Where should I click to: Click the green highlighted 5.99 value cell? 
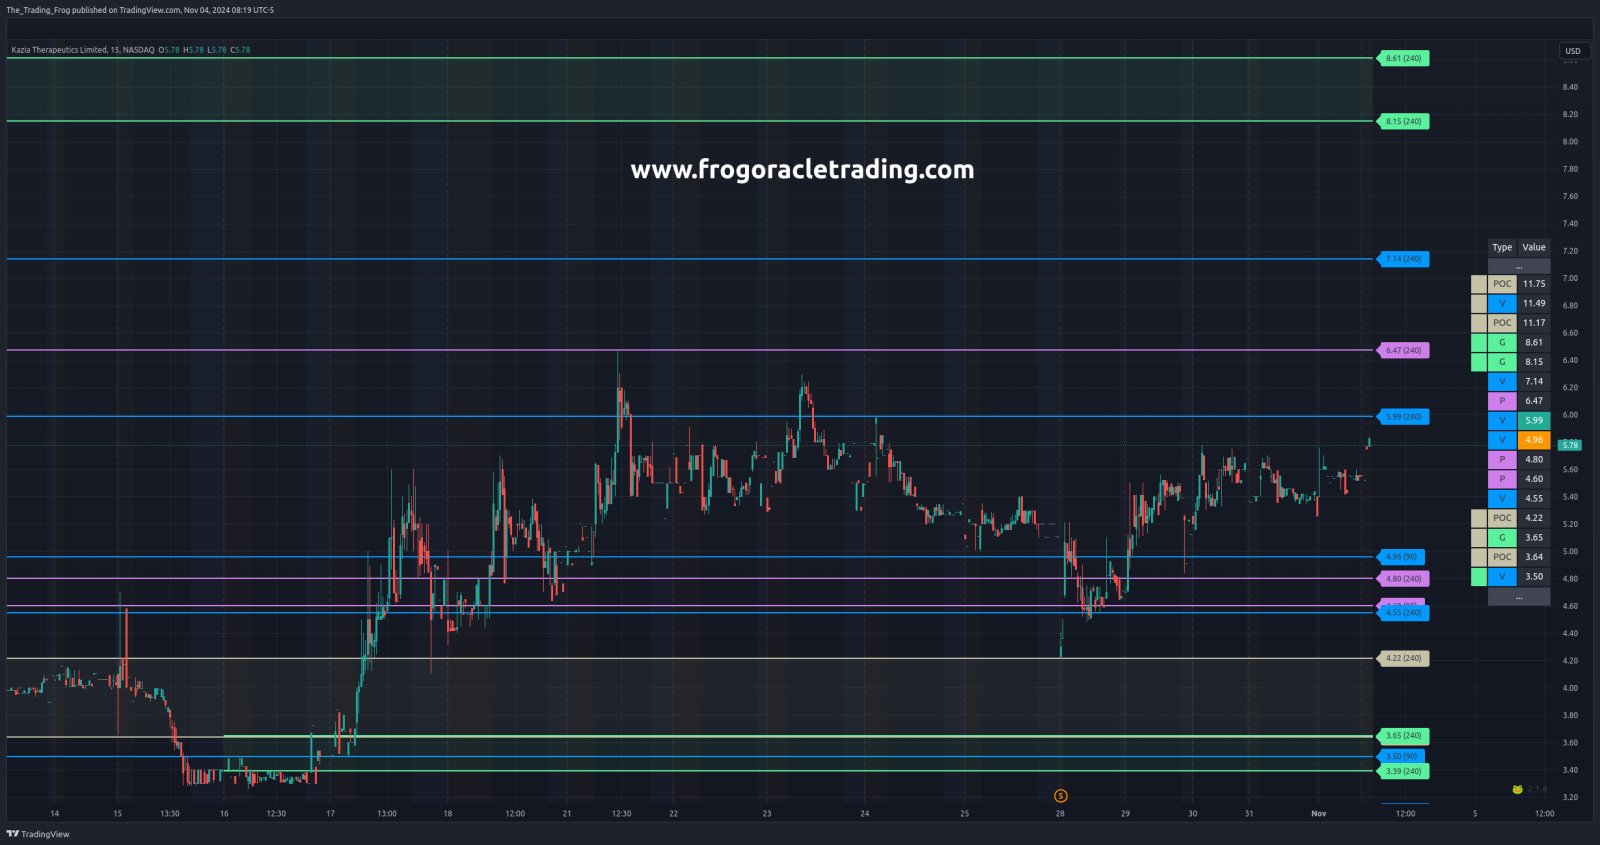point(1534,420)
